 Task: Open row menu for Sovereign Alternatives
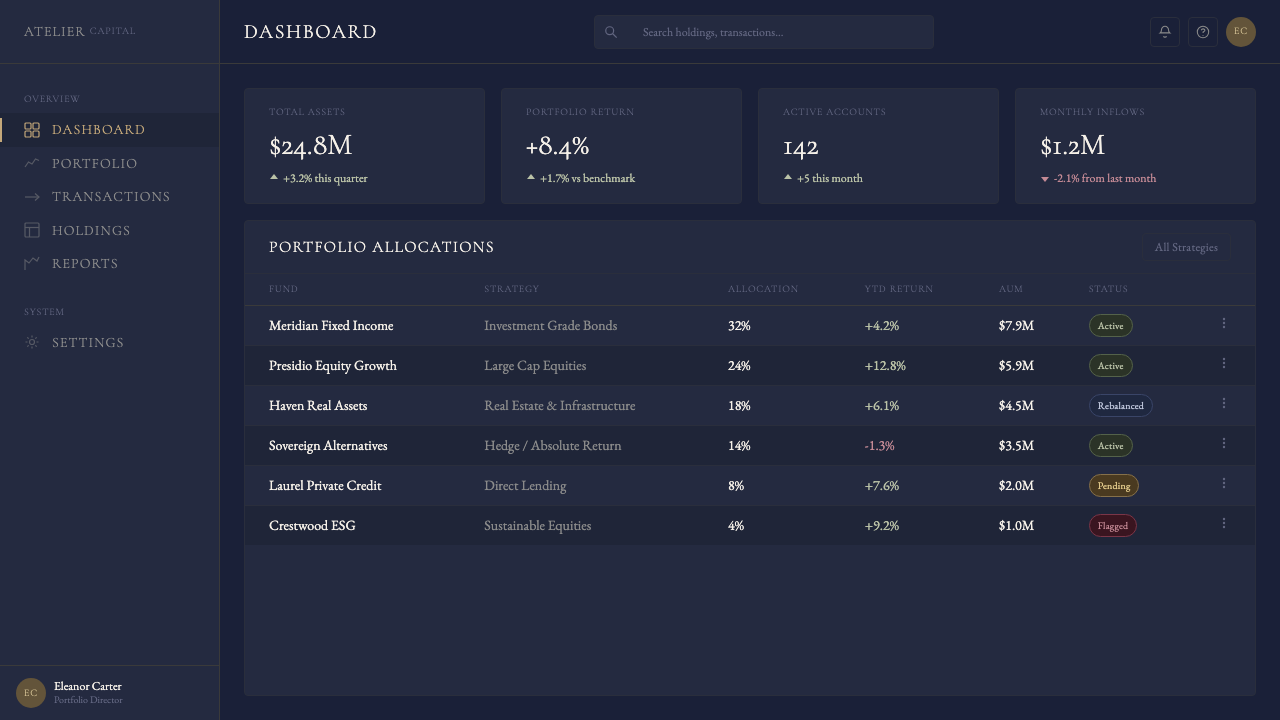click(x=1224, y=443)
